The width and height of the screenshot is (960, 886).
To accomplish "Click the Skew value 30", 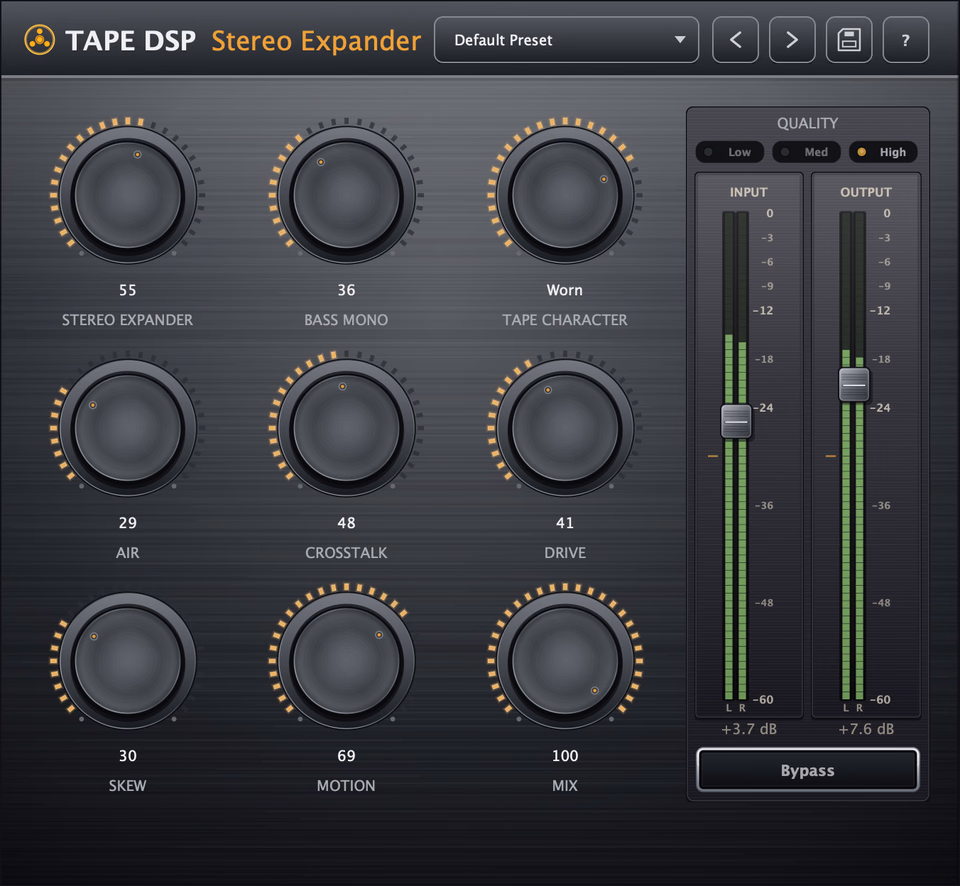I will tap(127, 756).
